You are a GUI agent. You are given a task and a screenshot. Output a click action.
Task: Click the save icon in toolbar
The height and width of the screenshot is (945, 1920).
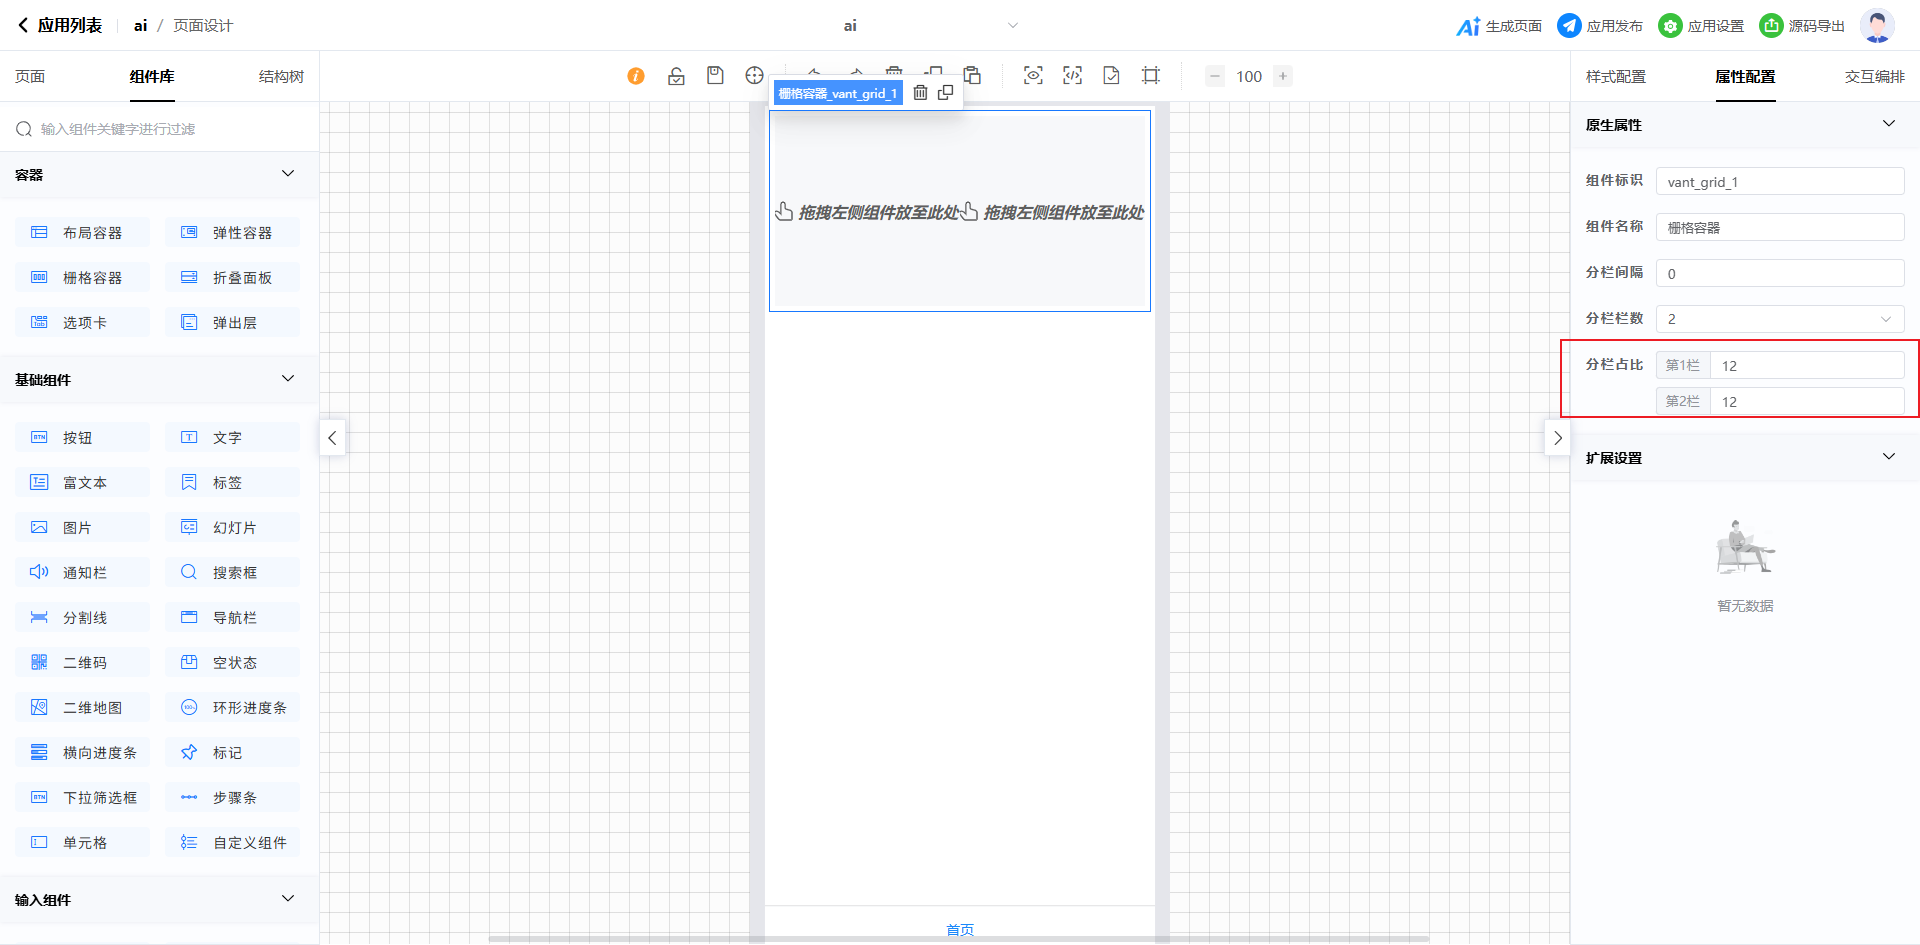click(715, 76)
